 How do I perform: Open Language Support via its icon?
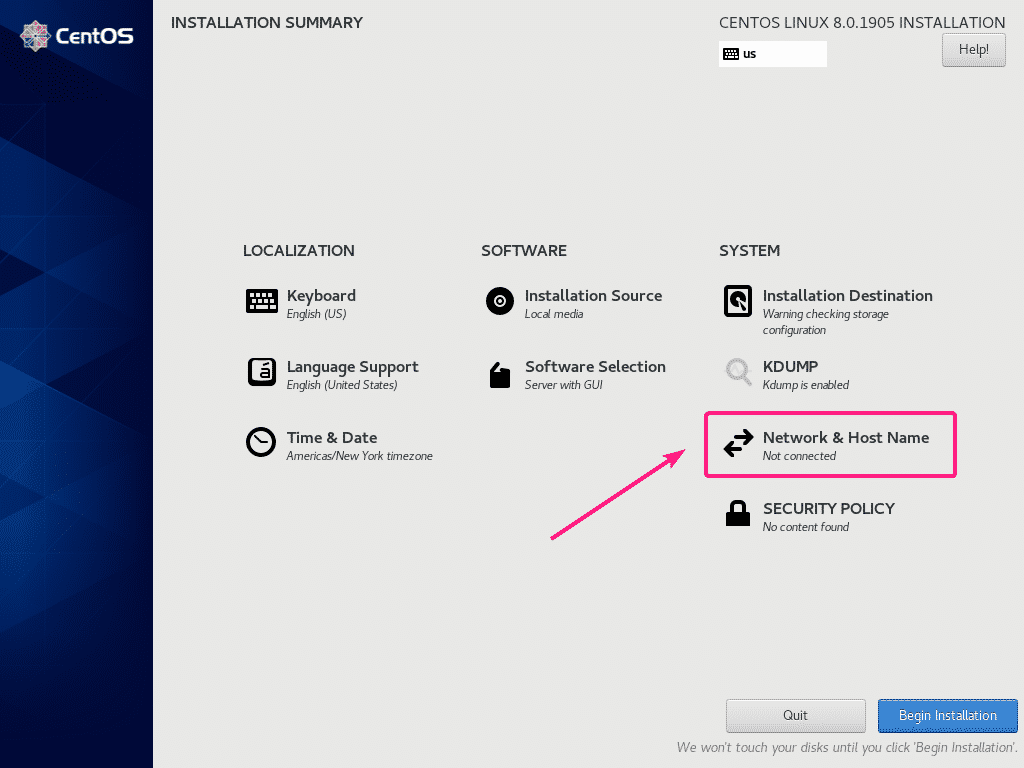pyautogui.click(x=261, y=372)
